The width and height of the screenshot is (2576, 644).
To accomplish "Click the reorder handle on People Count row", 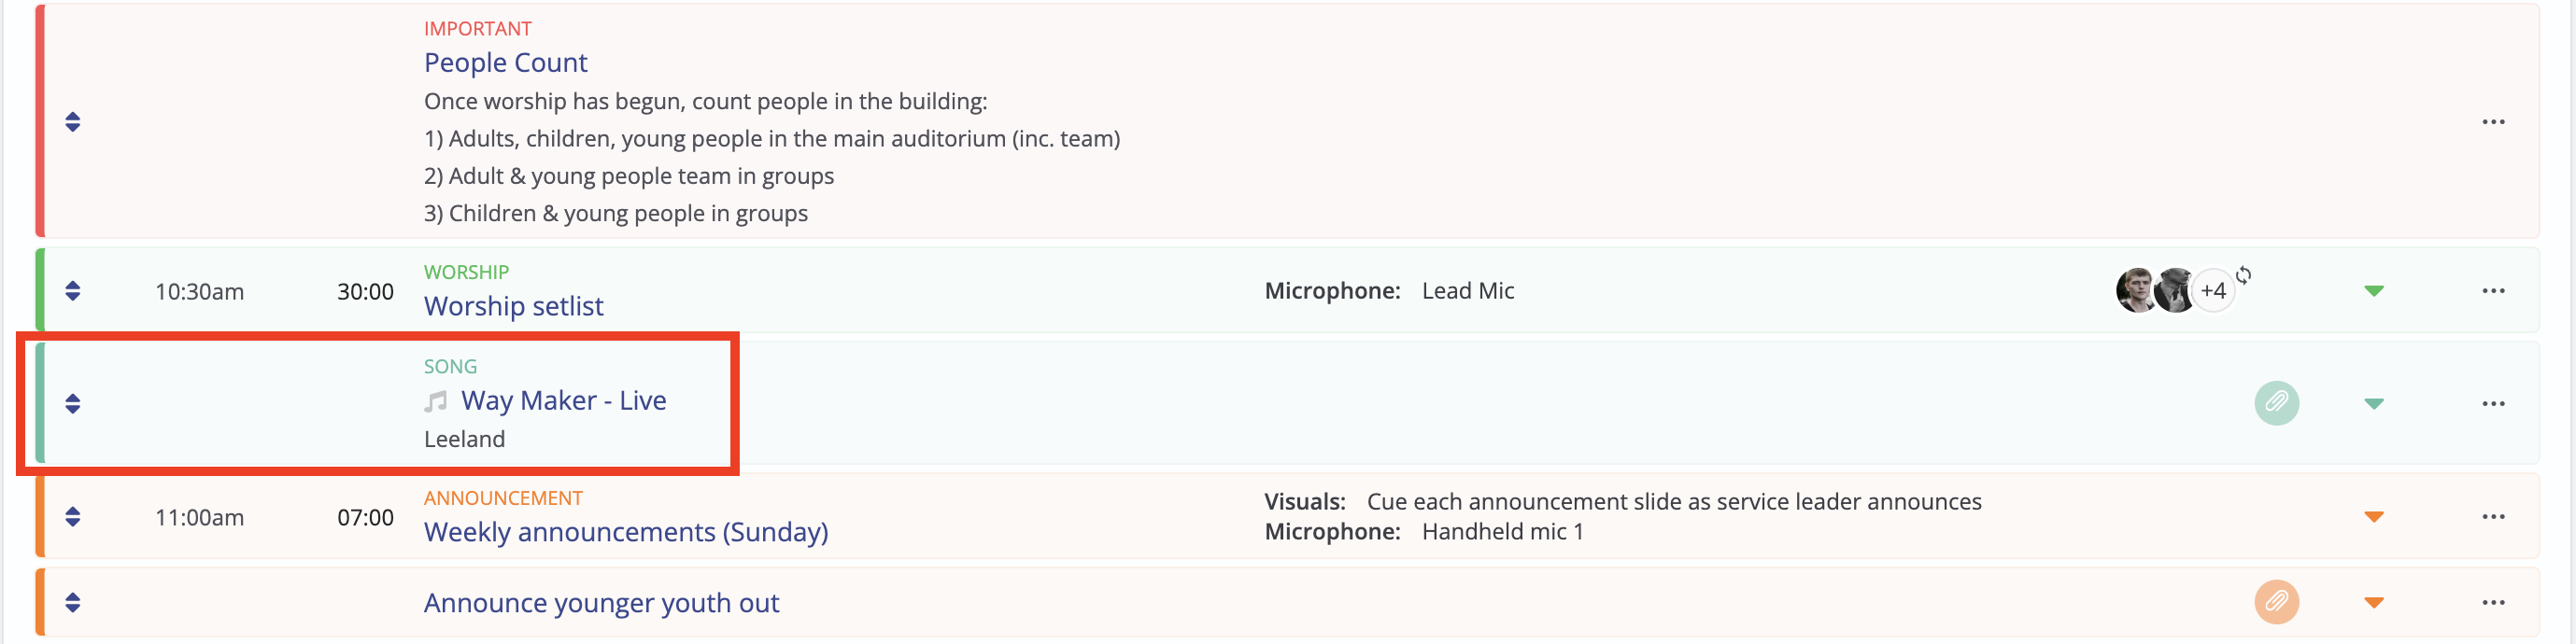I will tap(72, 122).
